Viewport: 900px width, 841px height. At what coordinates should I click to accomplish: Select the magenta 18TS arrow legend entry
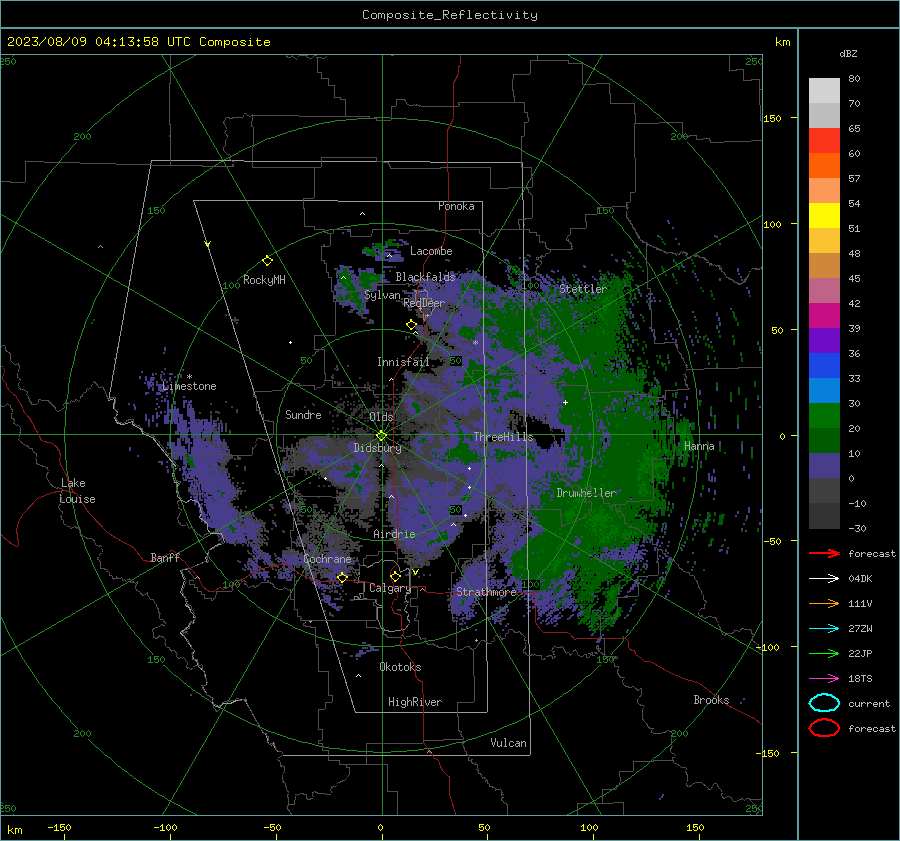pos(824,679)
